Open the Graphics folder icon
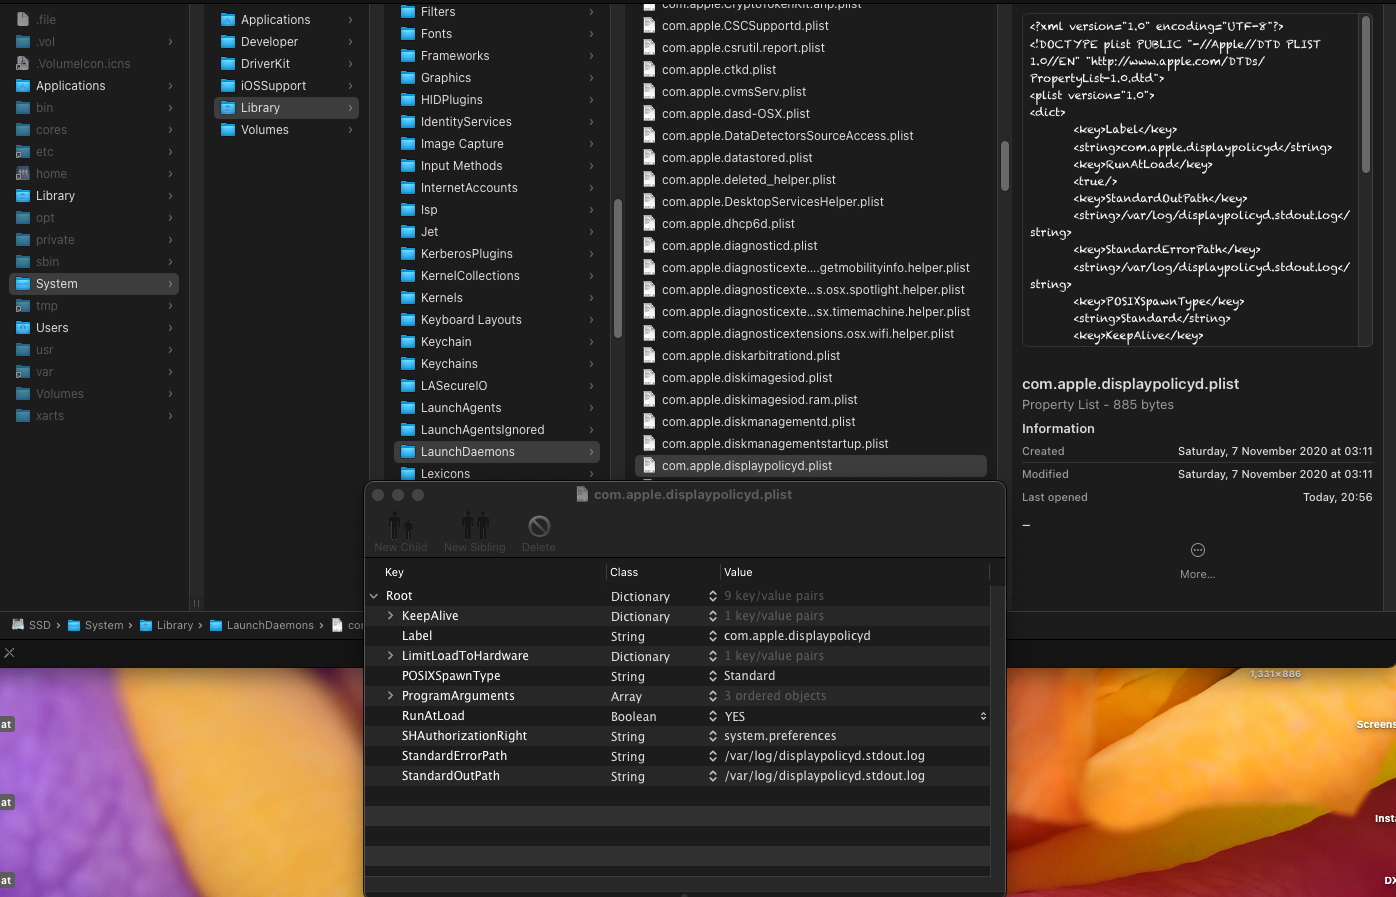Image resolution: width=1396 pixels, height=897 pixels. tap(408, 78)
